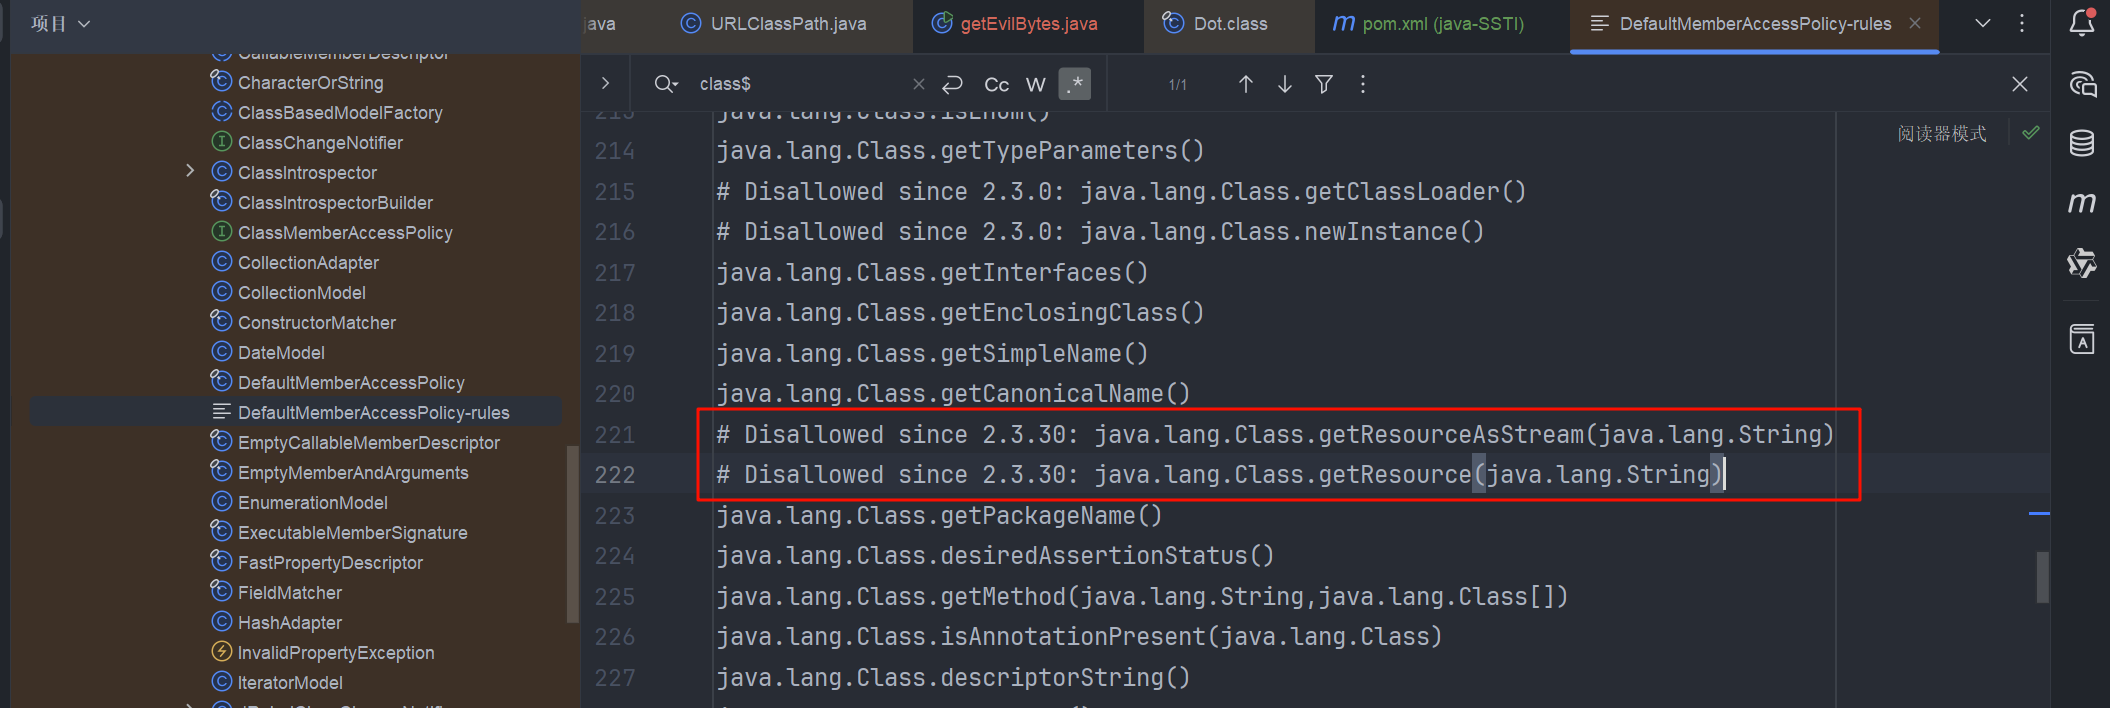Select the DefaultMemberAccessPolicy-rules tab
Viewport: 2110px width, 708px height.
coord(1755,23)
